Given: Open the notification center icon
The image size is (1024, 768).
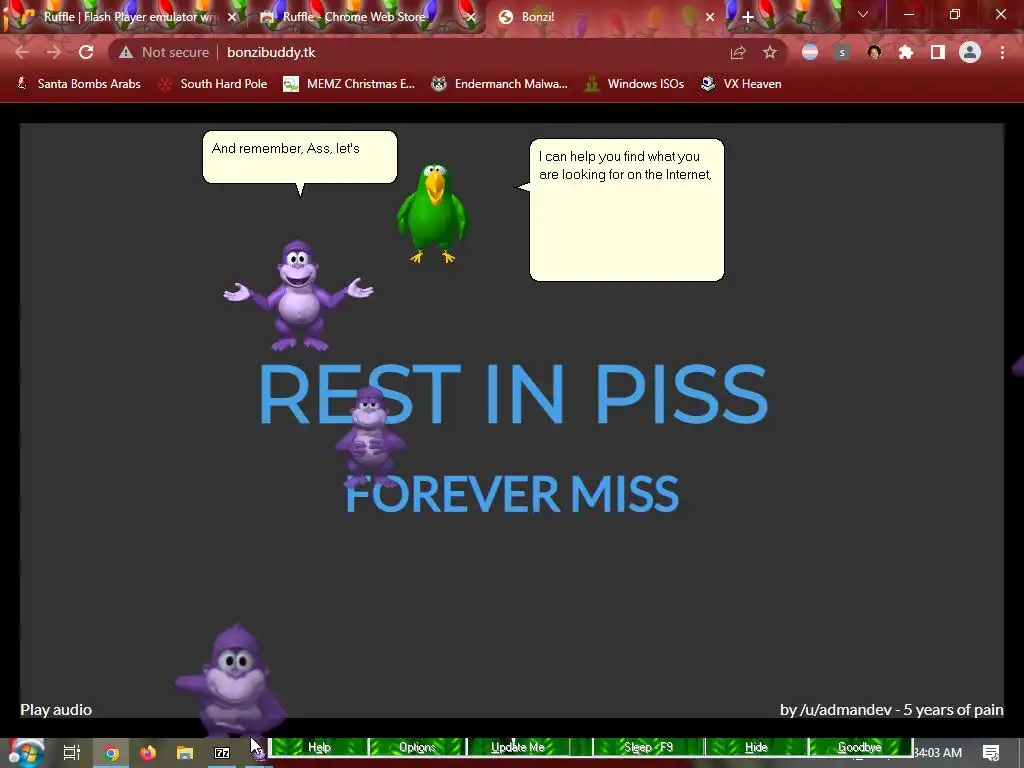Looking at the screenshot, I should 991,753.
